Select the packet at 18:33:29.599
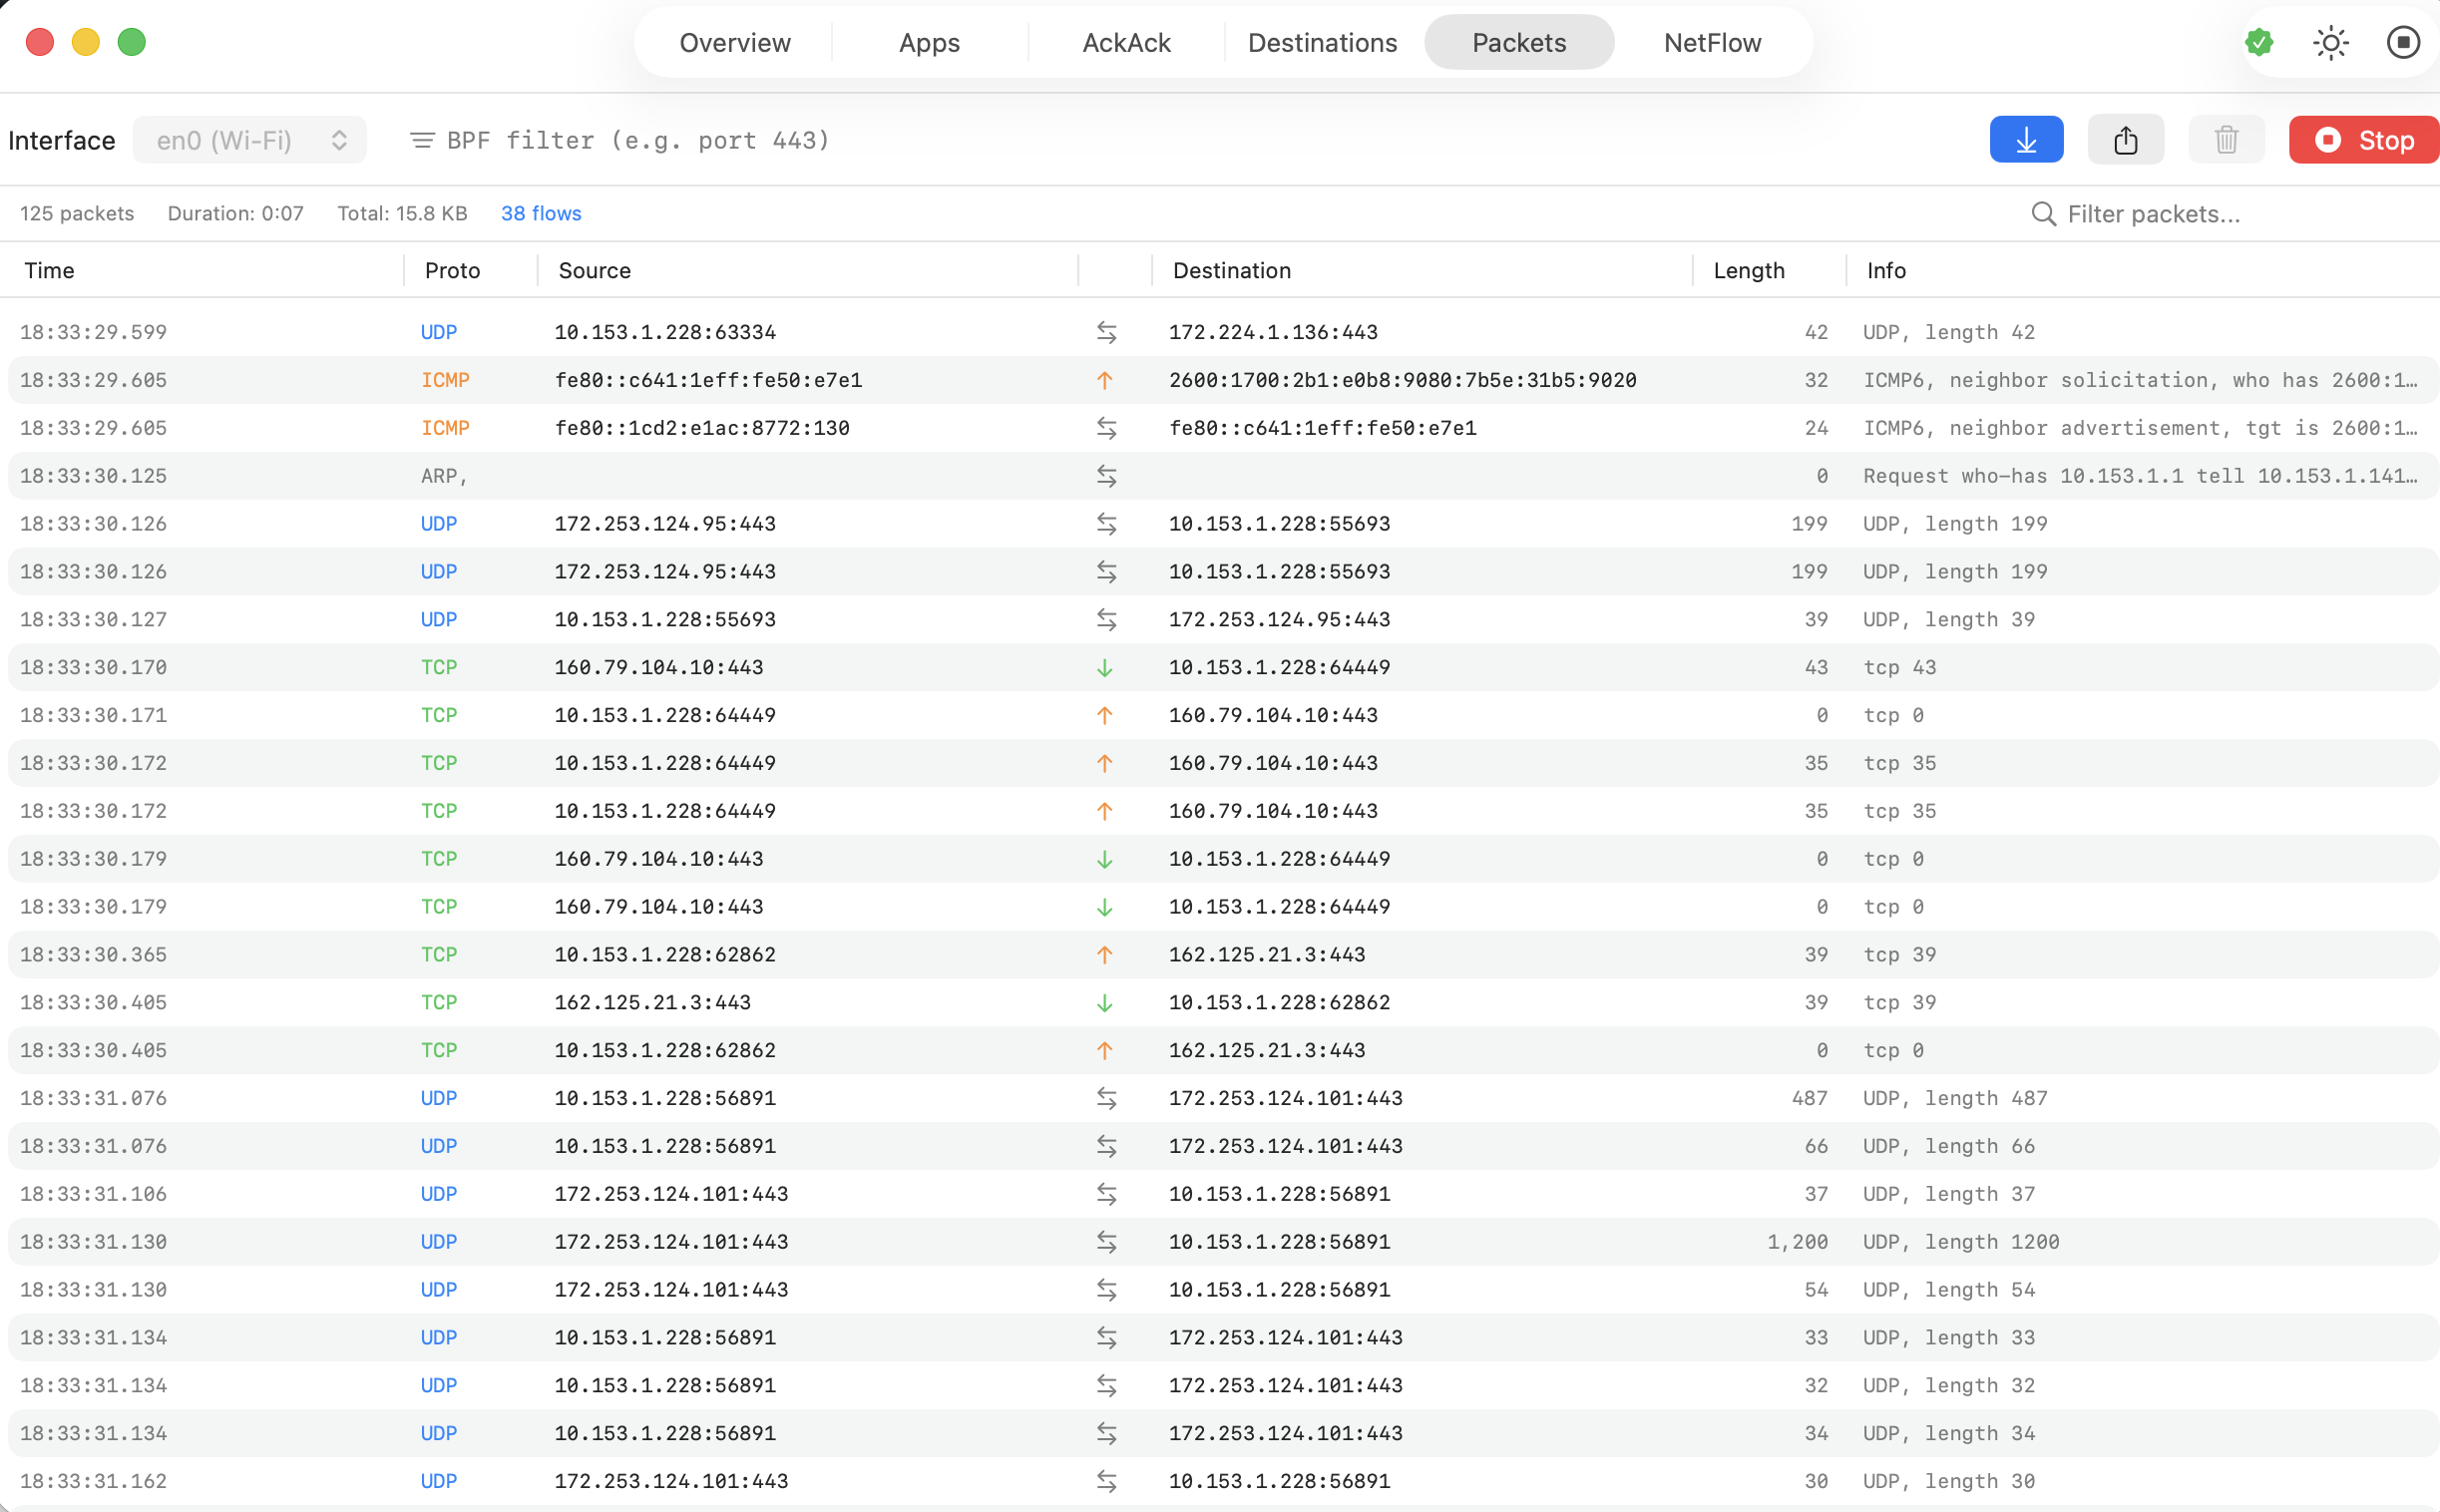The width and height of the screenshot is (2440, 1512). pyautogui.click(x=1224, y=332)
